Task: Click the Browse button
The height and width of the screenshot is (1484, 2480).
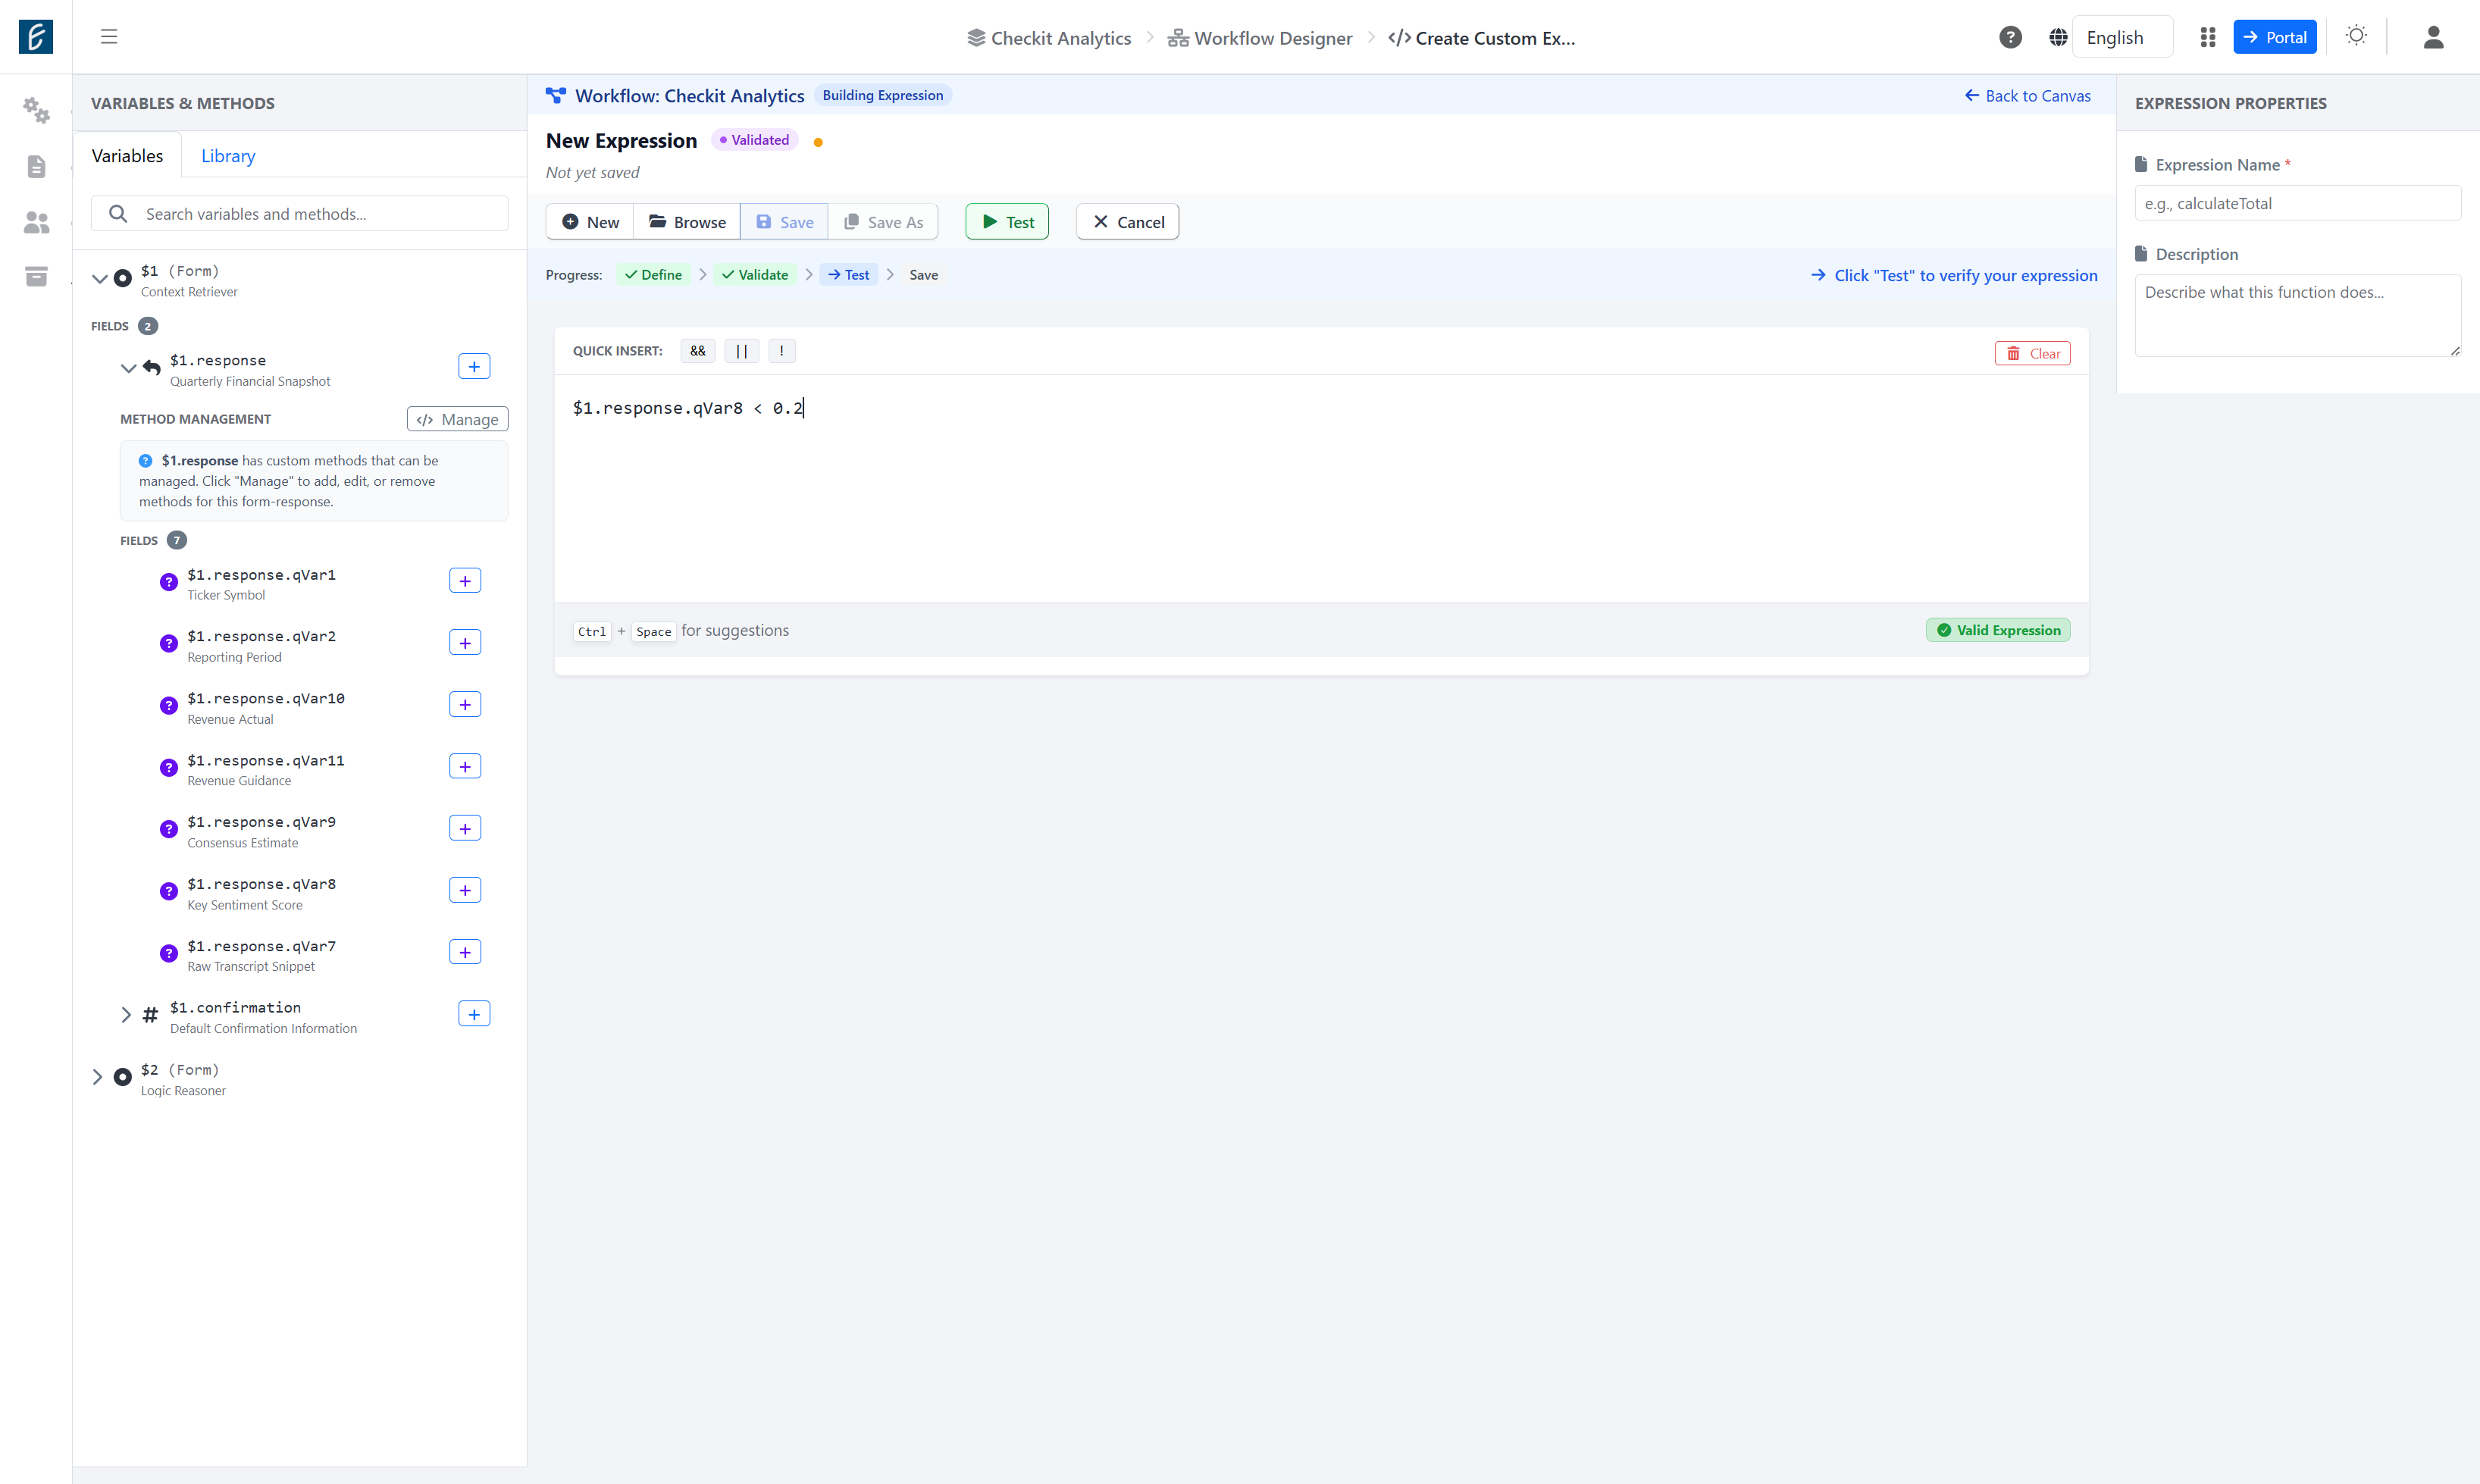Action: click(687, 222)
